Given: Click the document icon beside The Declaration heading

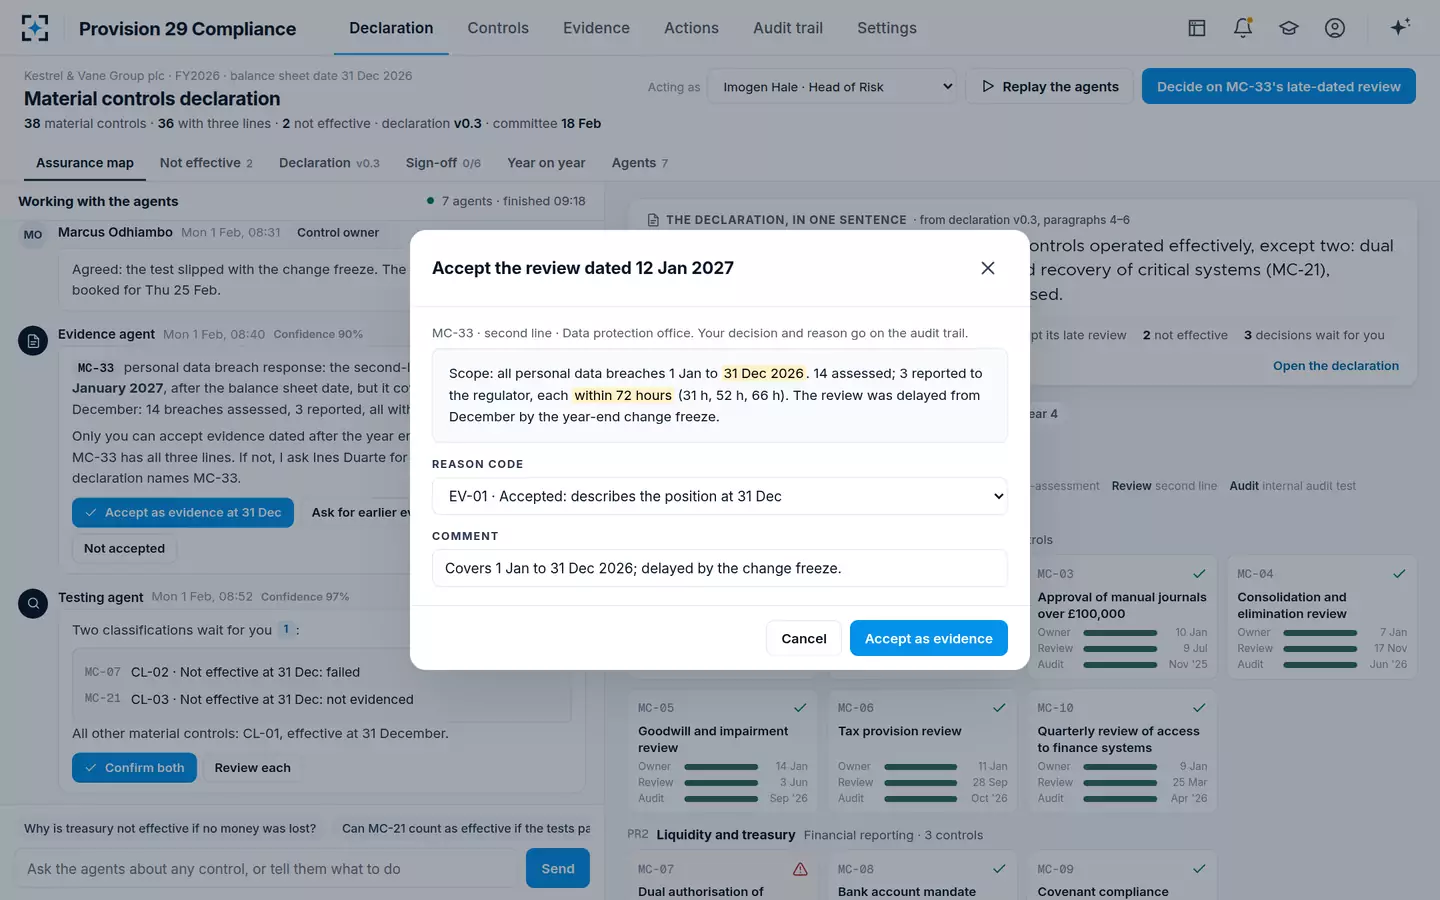Looking at the screenshot, I should (653, 220).
